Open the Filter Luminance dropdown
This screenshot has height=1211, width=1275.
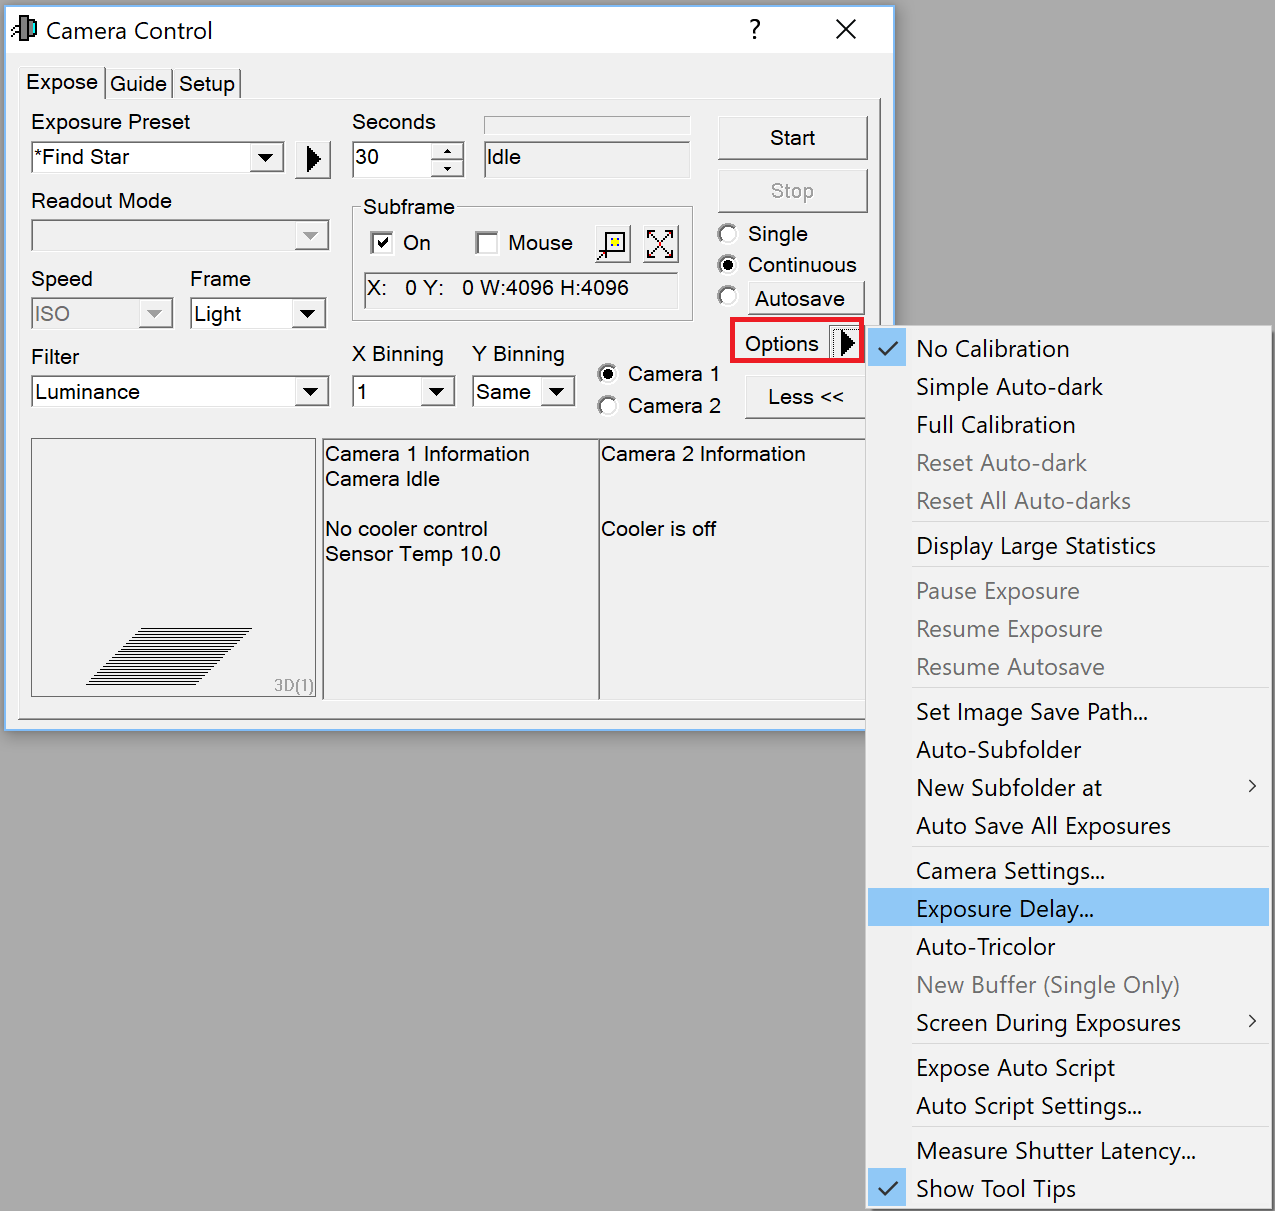tap(311, 392)
